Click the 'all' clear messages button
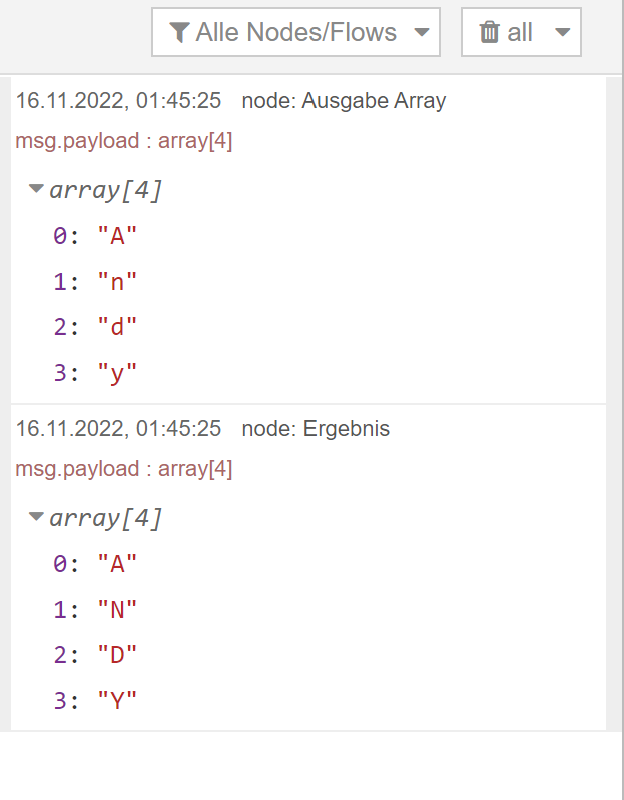Image resolution: width=624 pixels, height=800 pixels. click(x=521, y=32)
